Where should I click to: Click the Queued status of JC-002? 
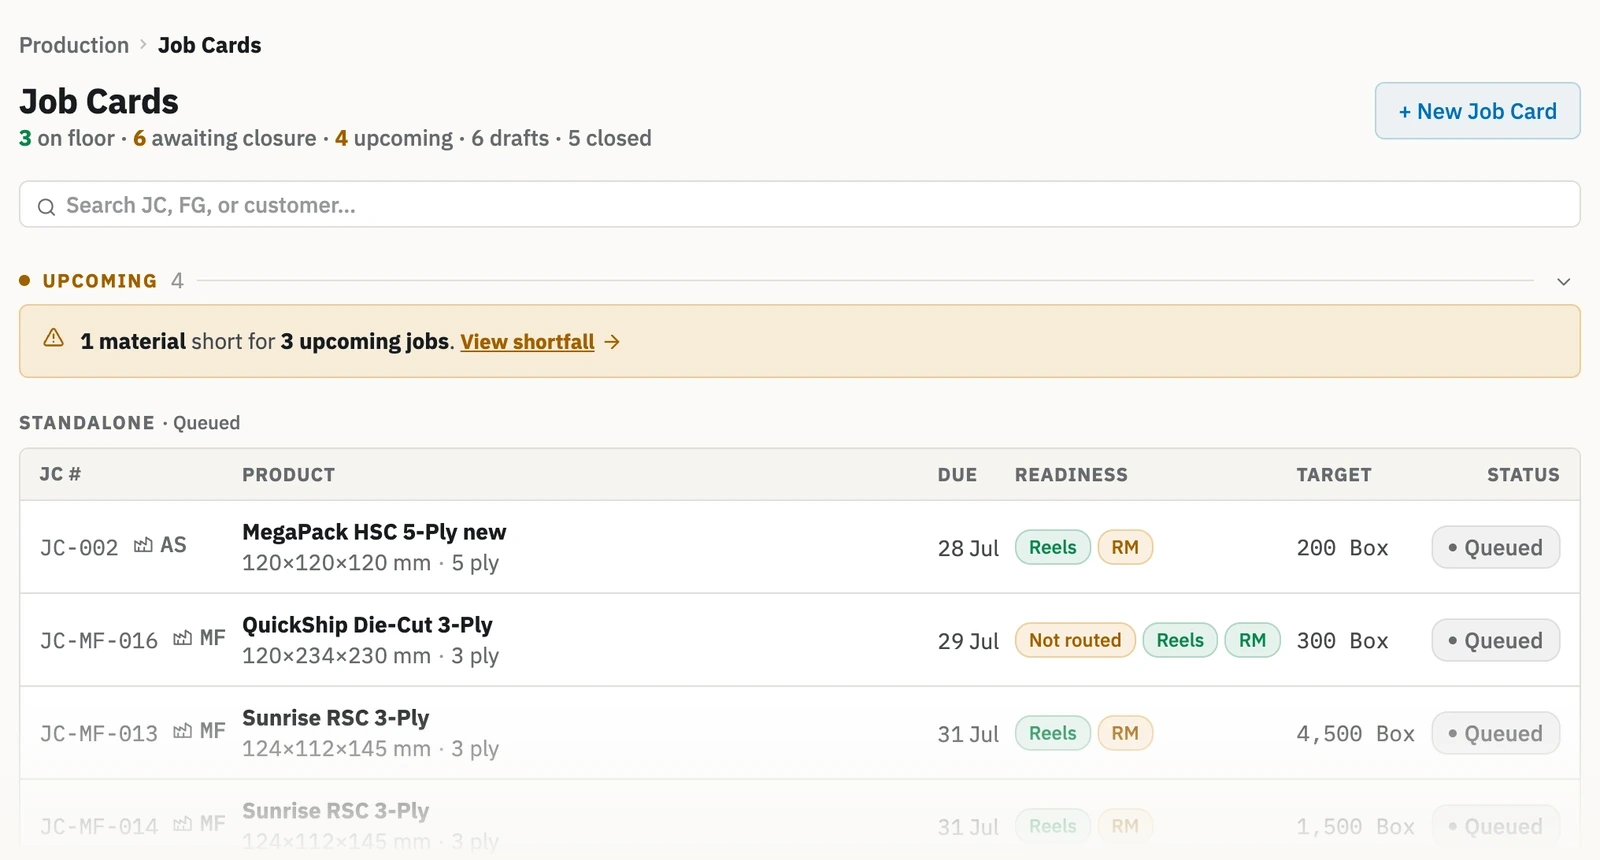tap(1495, 547)
